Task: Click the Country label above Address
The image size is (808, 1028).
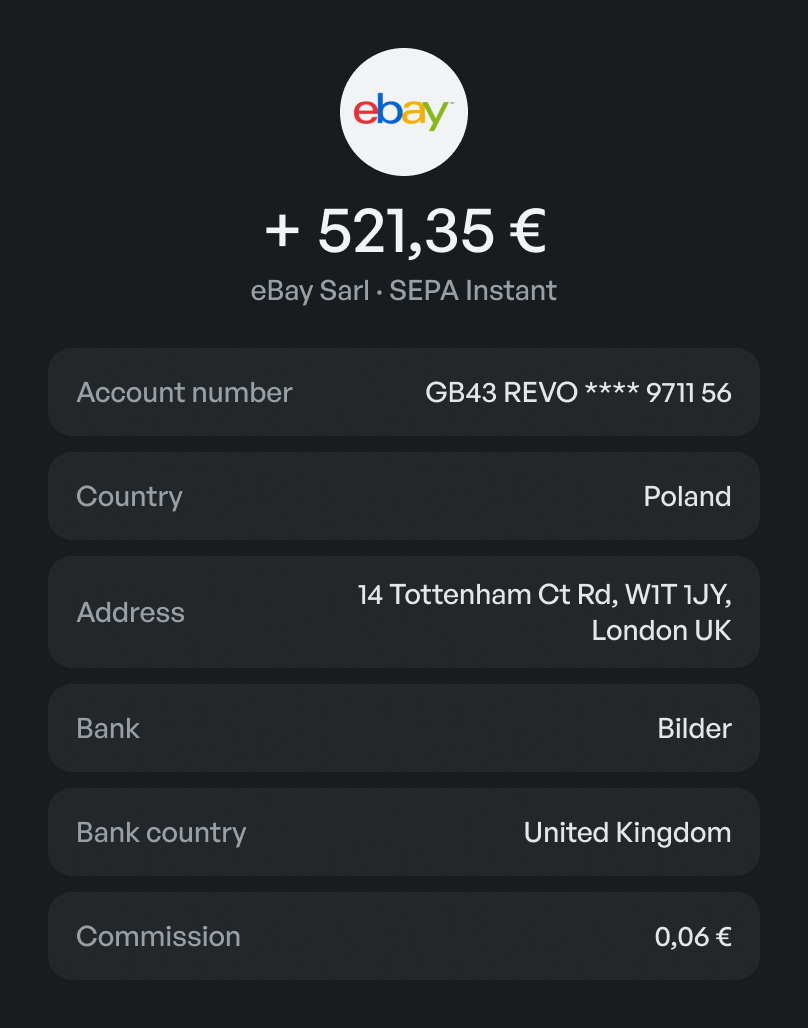Action: [129, 496]
